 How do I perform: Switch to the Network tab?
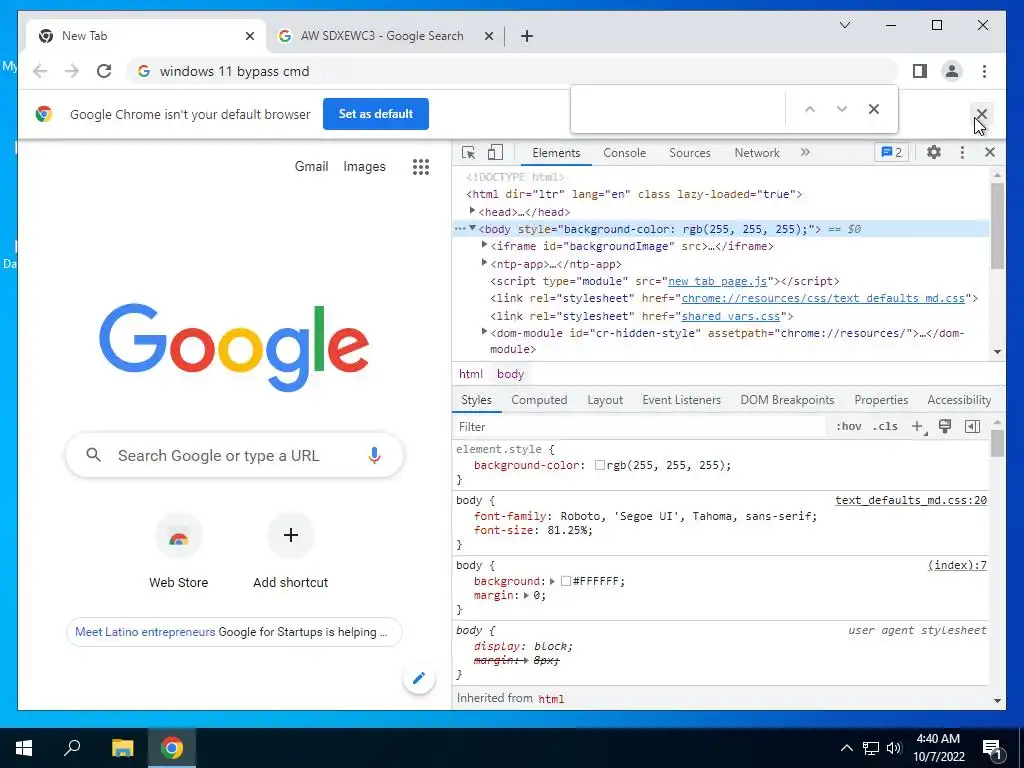757,153
